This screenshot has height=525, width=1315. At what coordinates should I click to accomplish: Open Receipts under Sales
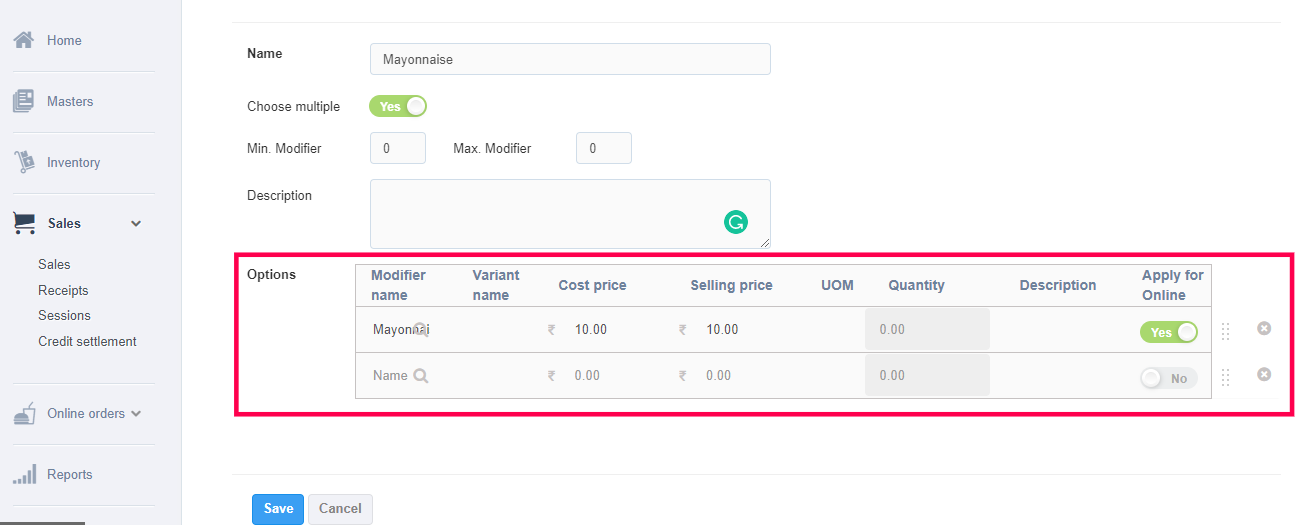pyautogui.click(x=63, y=290)
